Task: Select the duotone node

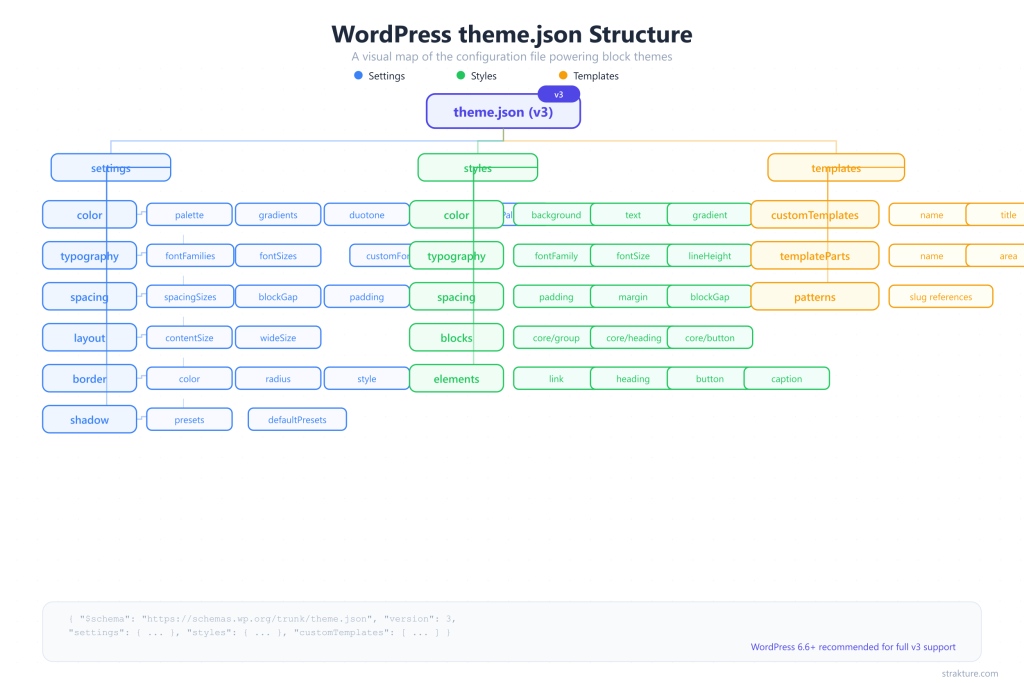Action: coord(366,215)
